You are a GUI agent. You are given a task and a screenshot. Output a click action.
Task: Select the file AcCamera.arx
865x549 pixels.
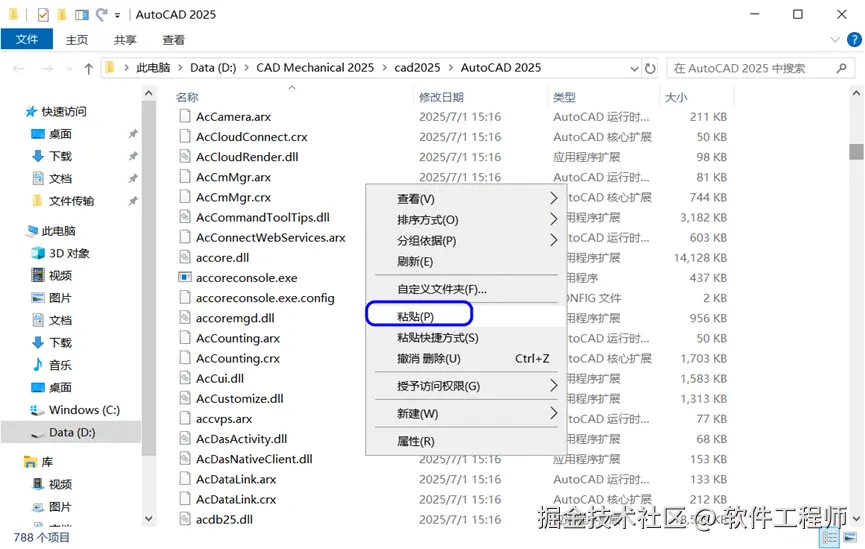pos(233,116)
